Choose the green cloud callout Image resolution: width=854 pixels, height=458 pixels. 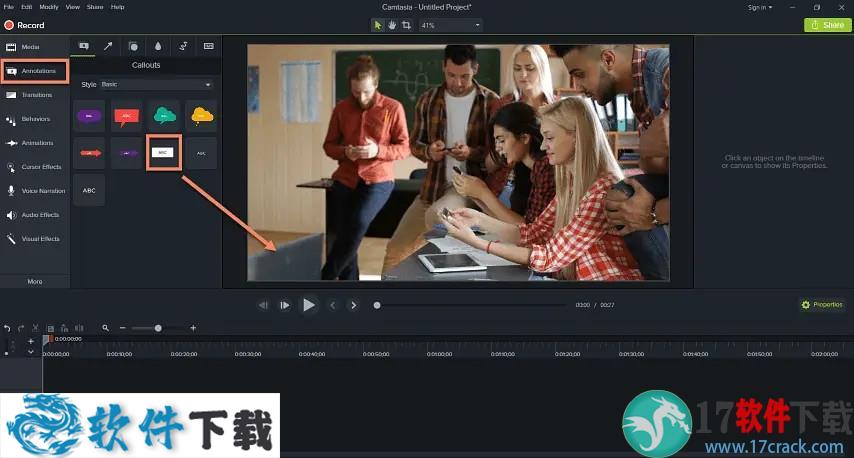tap(164, 115)
